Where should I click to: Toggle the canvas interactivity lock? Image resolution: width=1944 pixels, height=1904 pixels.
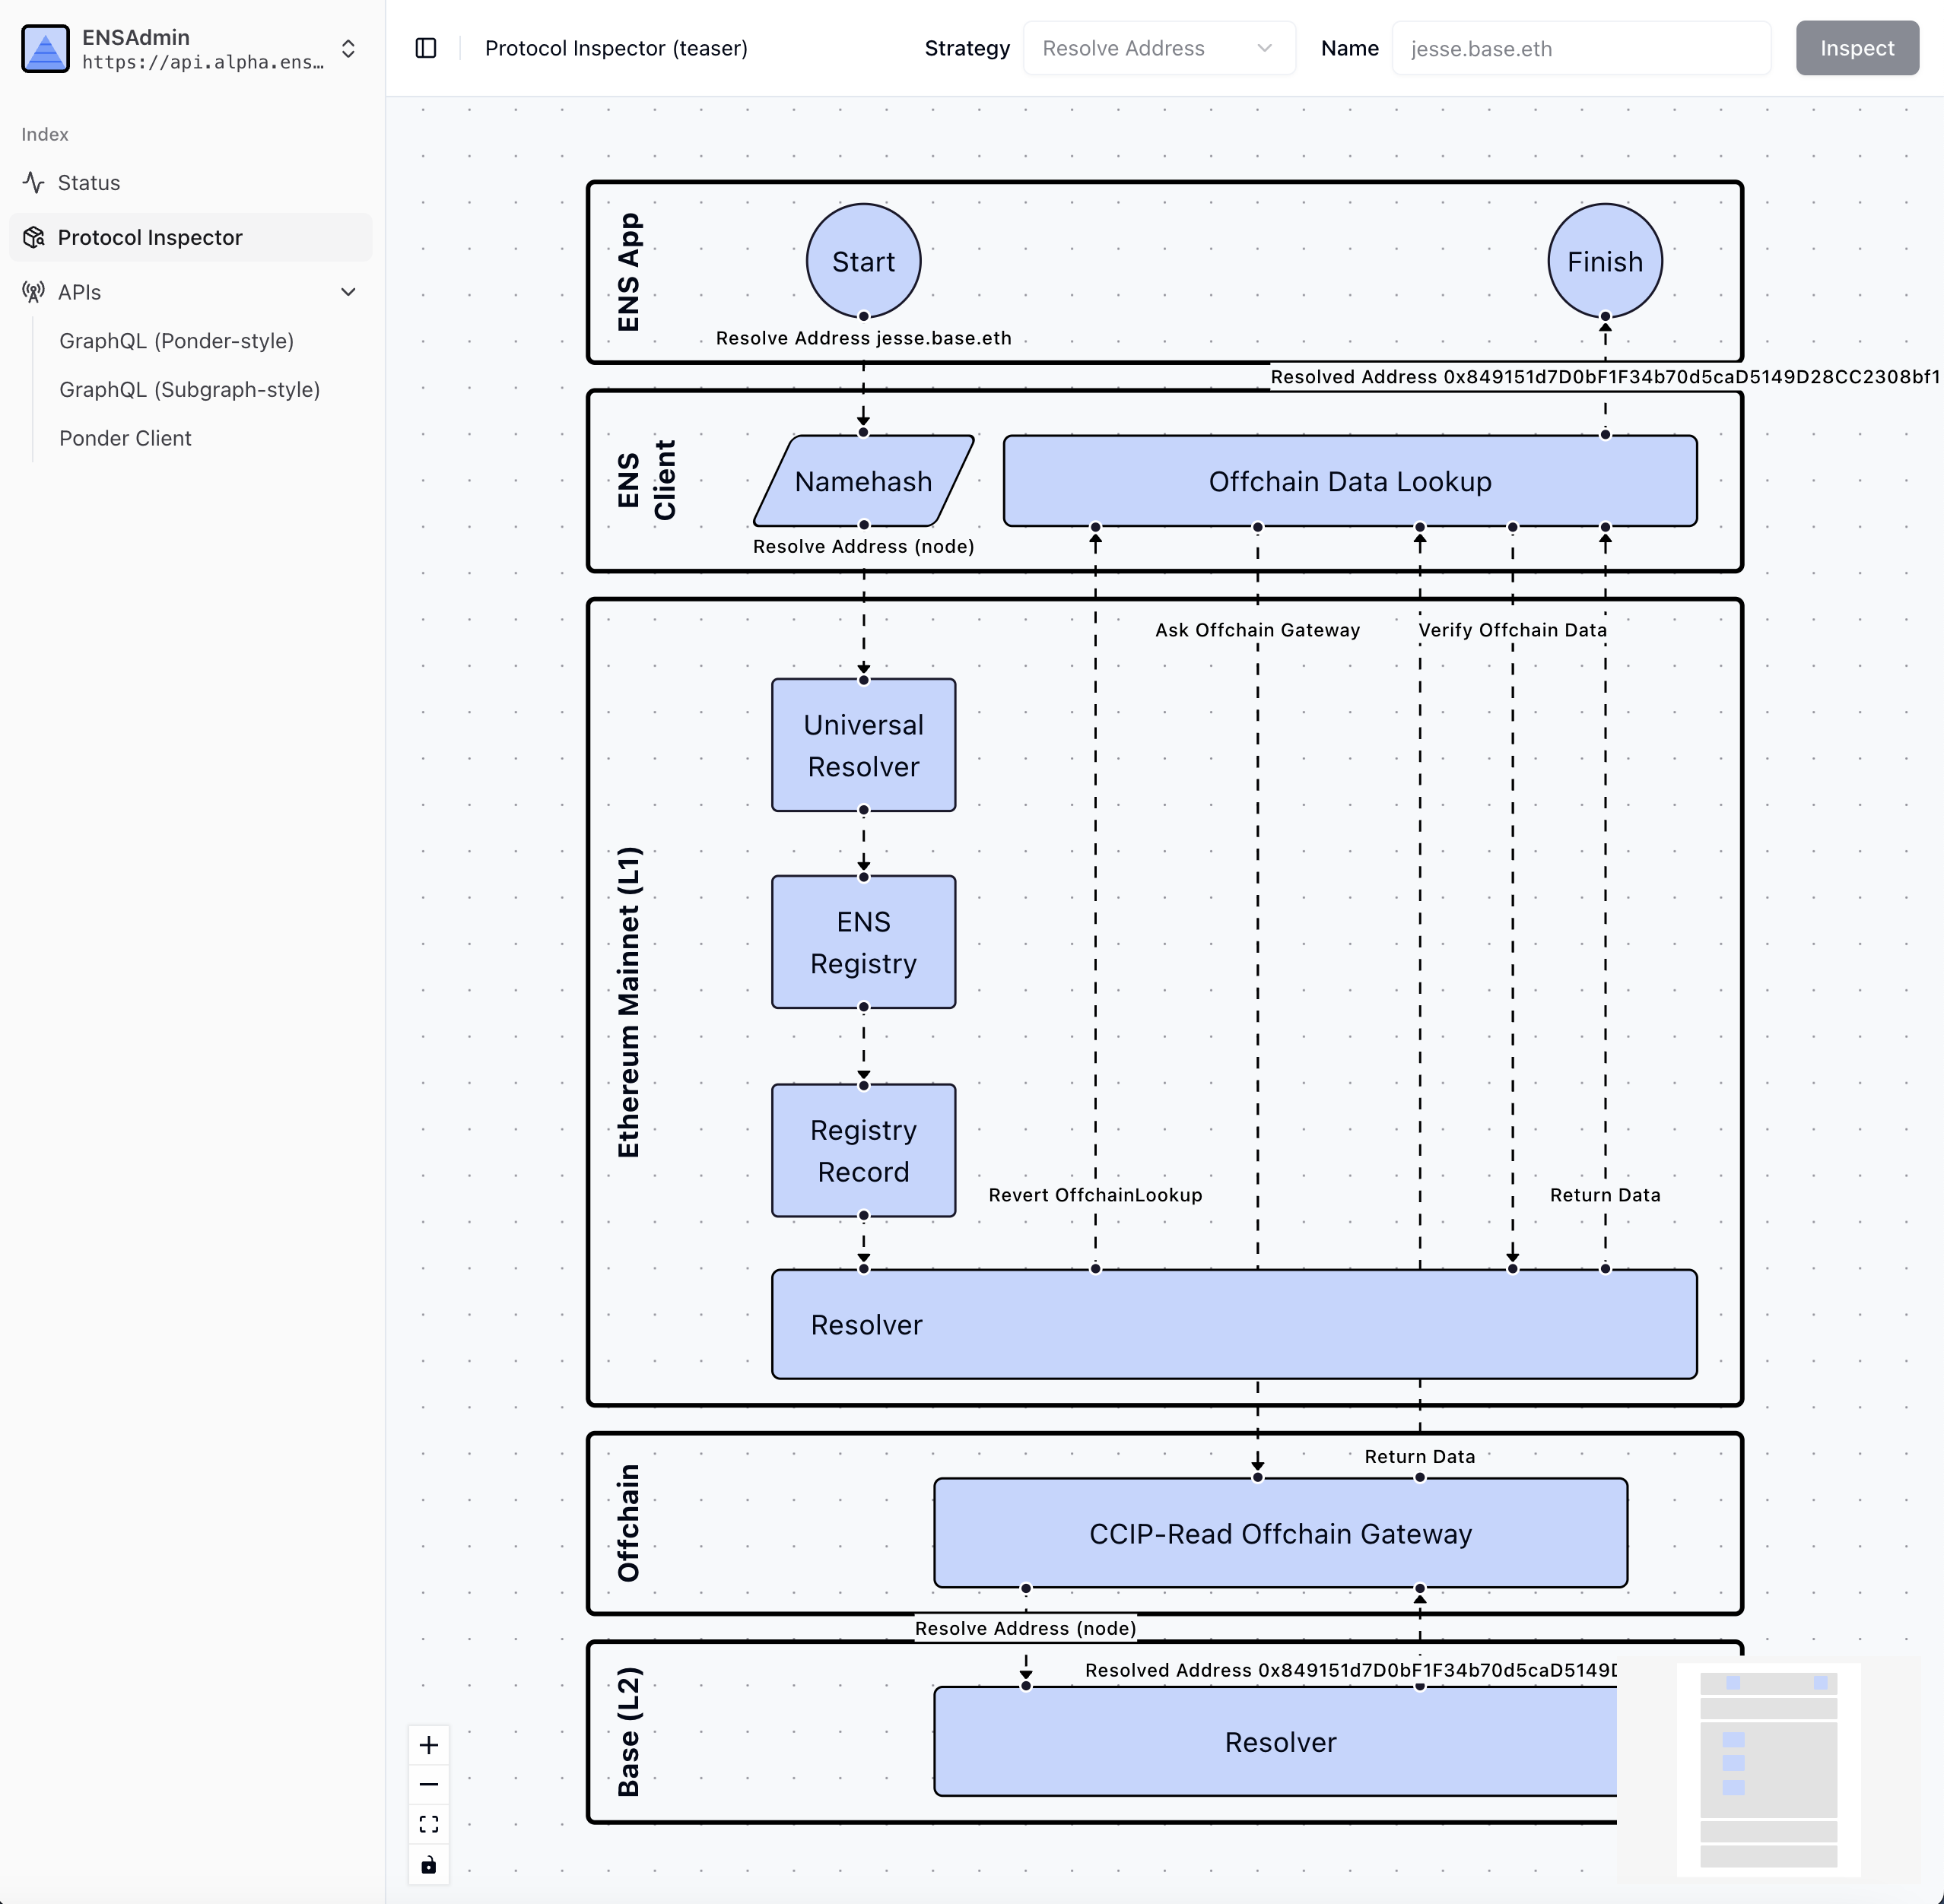tap(429, 1864)
